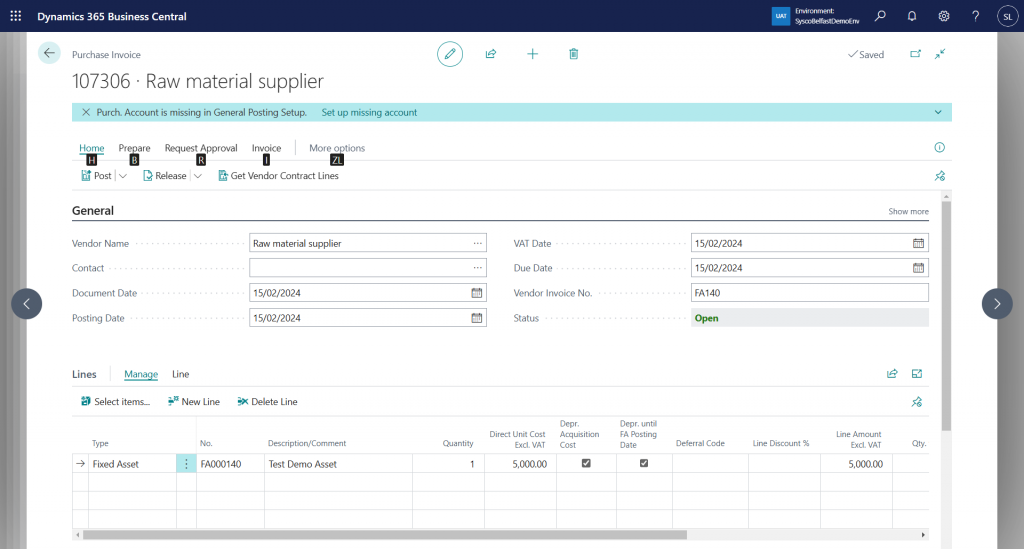The width and height of the screenshot is (1024, 549).
Task: Toggle Depr. until FA Posting Date checkbox
Action: tap(644, 463)
